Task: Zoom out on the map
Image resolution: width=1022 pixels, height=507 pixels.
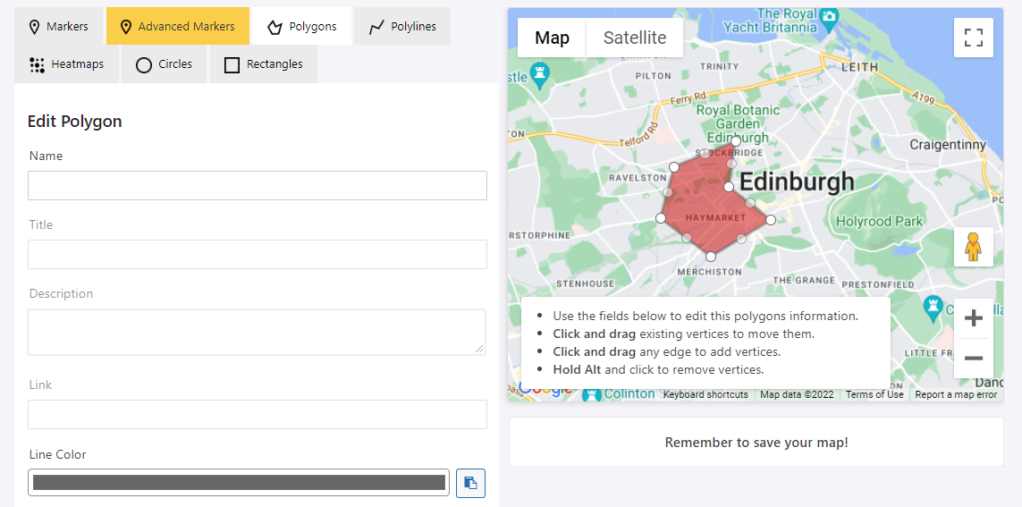Action: pyautogui.click(x=973, y=358)
